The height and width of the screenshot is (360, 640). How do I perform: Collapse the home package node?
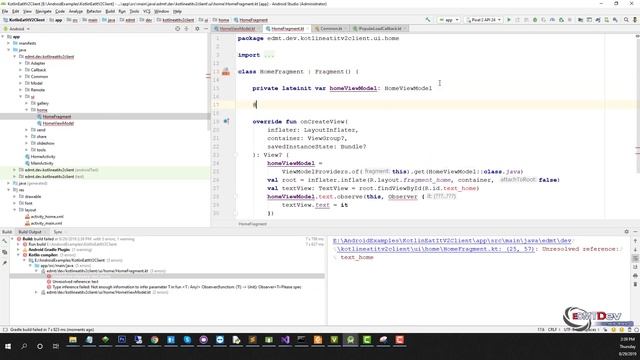pyautogui.click(x=27, y=110)
